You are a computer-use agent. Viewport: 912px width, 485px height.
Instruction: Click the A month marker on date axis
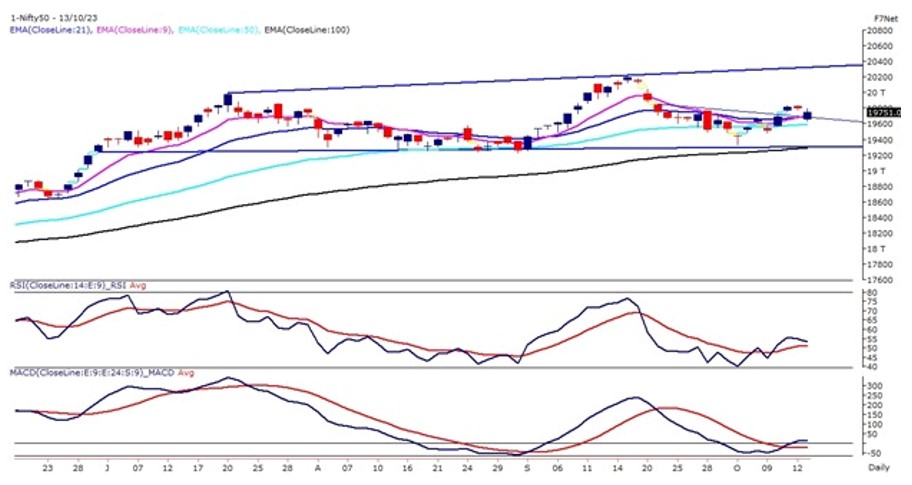click(317, 467)
